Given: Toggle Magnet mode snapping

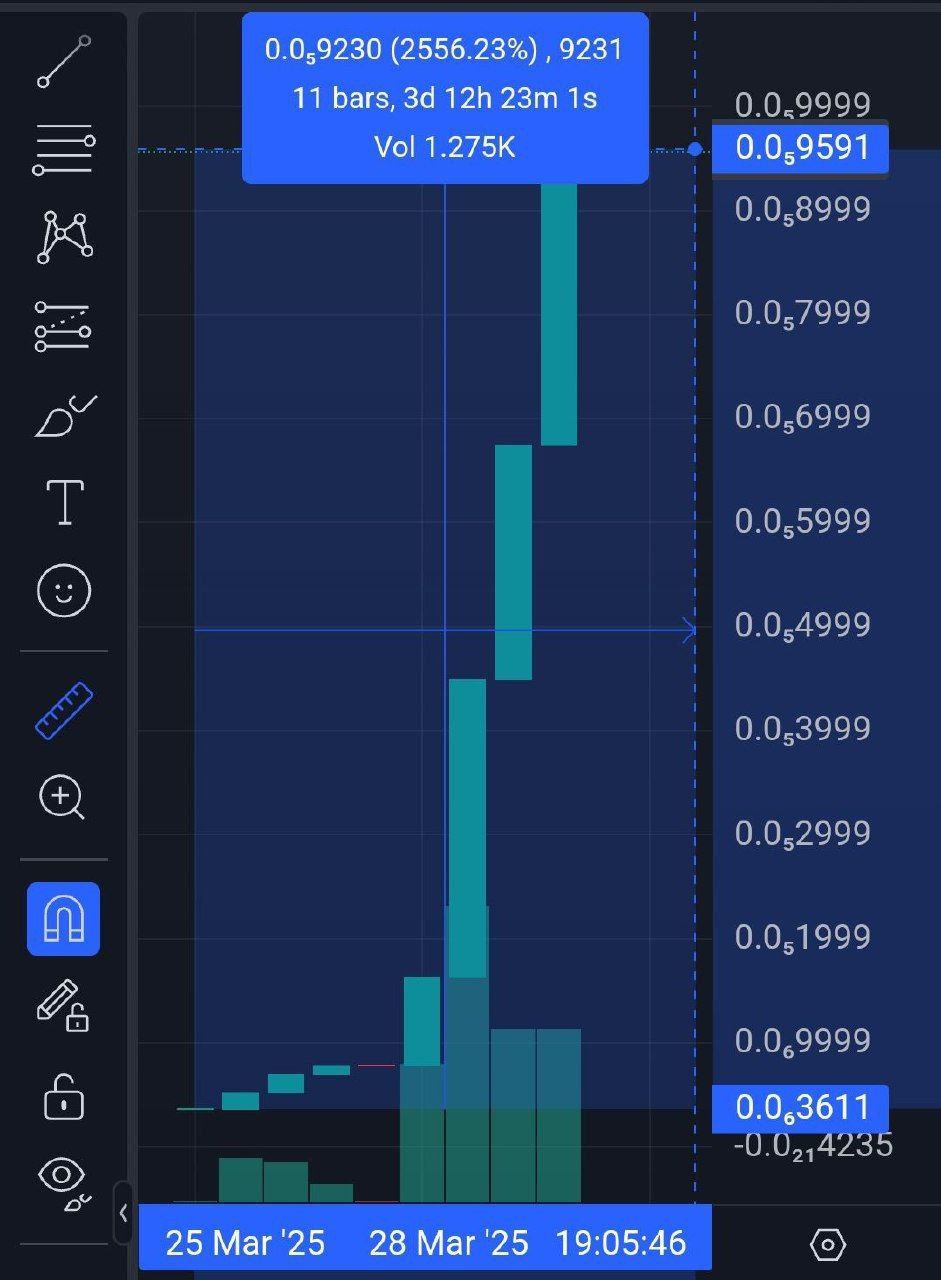Looking at the screenshot, I should click(x=63, y=919).
